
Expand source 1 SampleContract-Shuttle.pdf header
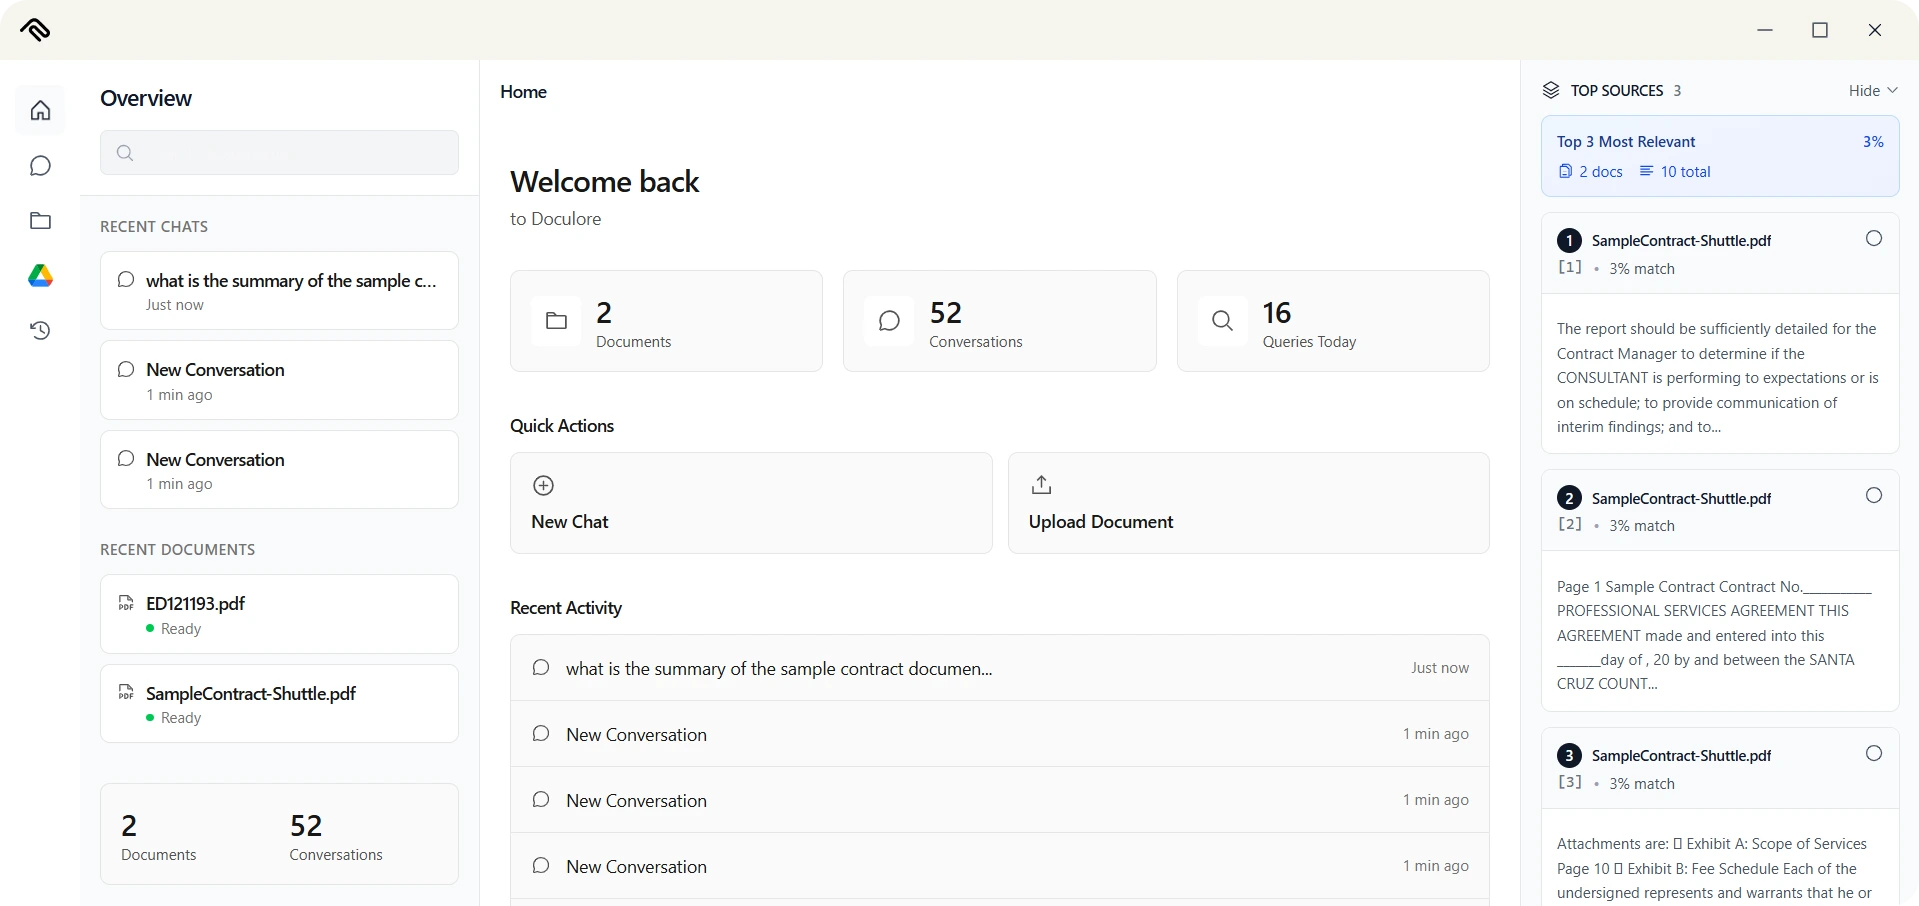[x=1700, y=253]
